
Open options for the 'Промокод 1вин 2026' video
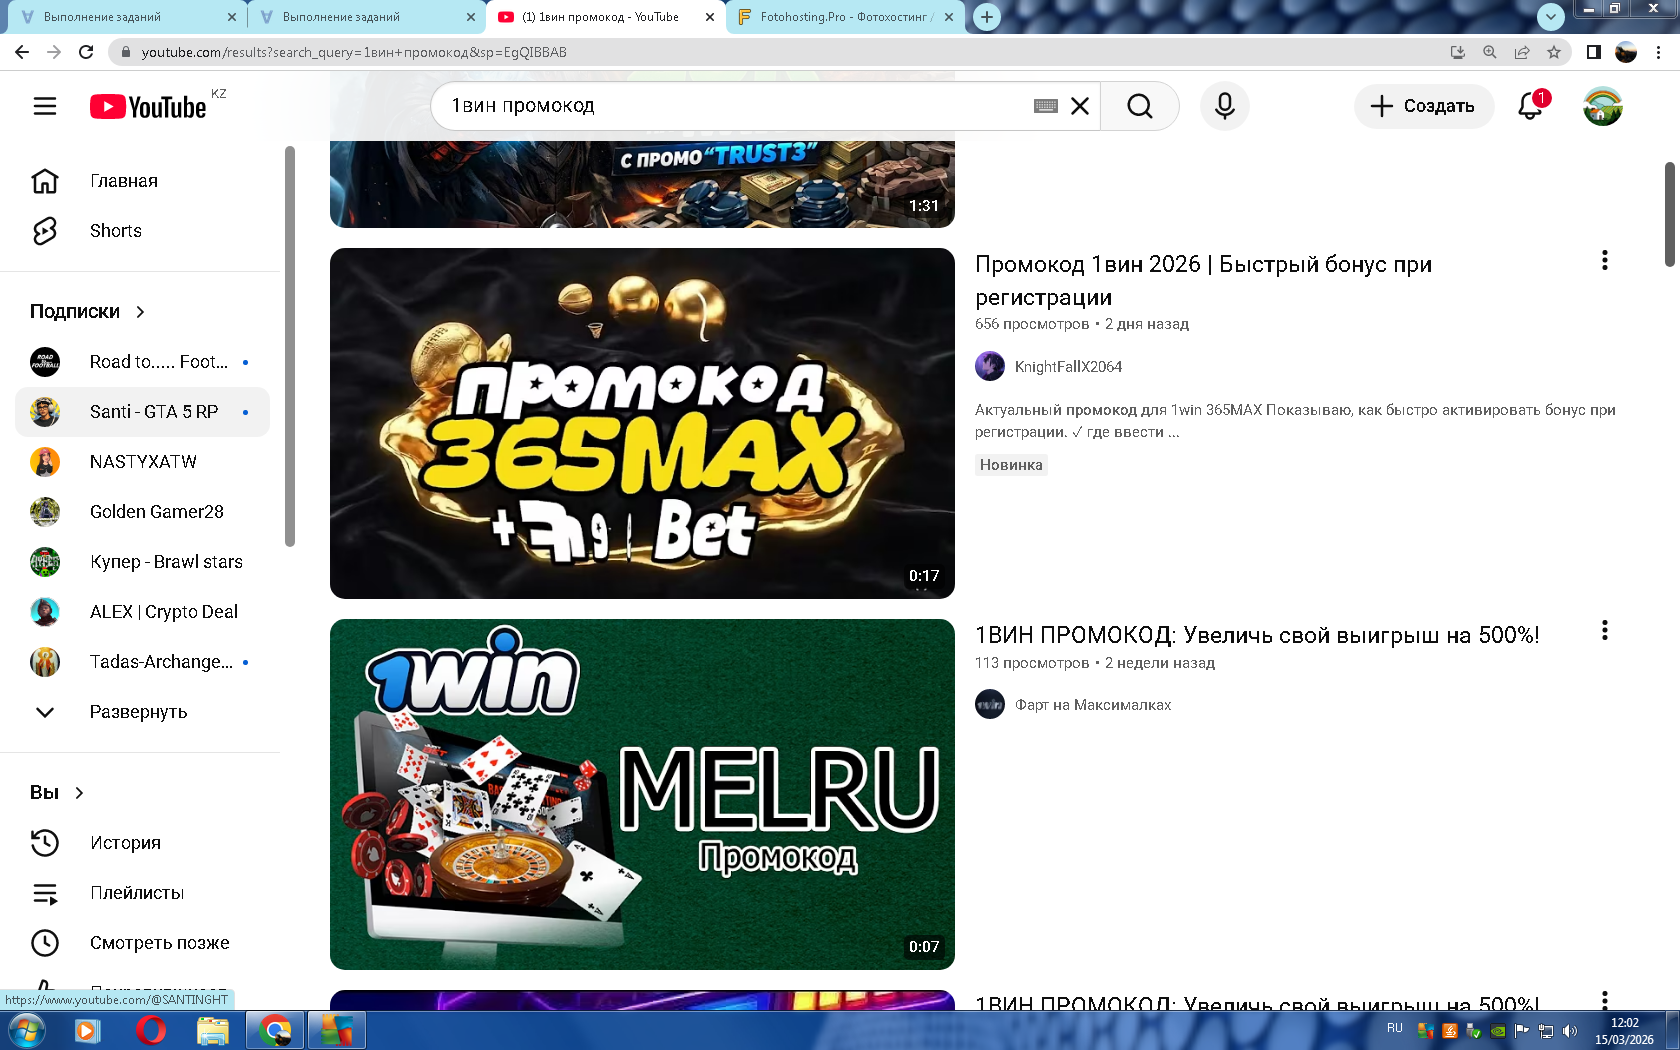click(1605, 260)
